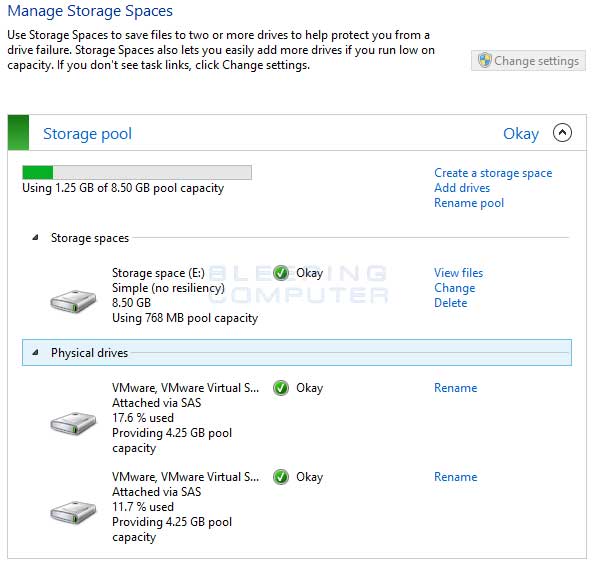Collapse the Storage spaces section triangle
The height and width of the screenshot is (569, 595).
click(35, 238)
